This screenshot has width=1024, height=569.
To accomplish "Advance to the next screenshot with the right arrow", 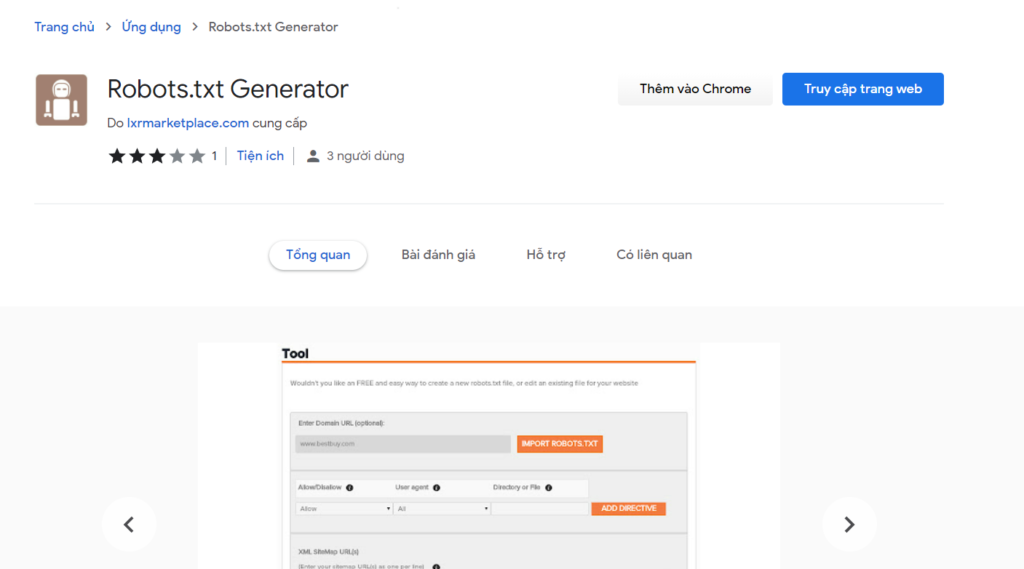I will pos(849,524).
